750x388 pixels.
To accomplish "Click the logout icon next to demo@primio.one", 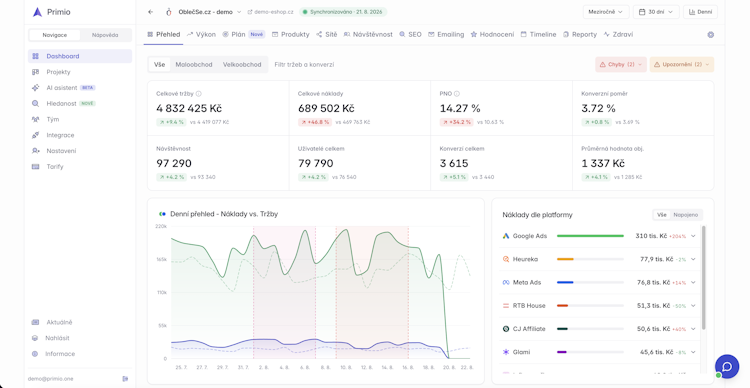I will pos(125,378).
